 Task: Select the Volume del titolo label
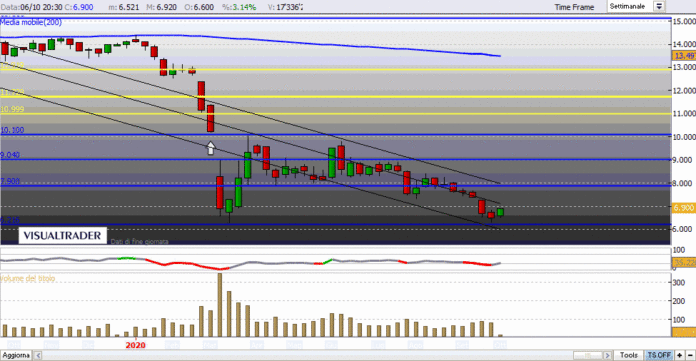pyautogui.click(x=28, y=278)
